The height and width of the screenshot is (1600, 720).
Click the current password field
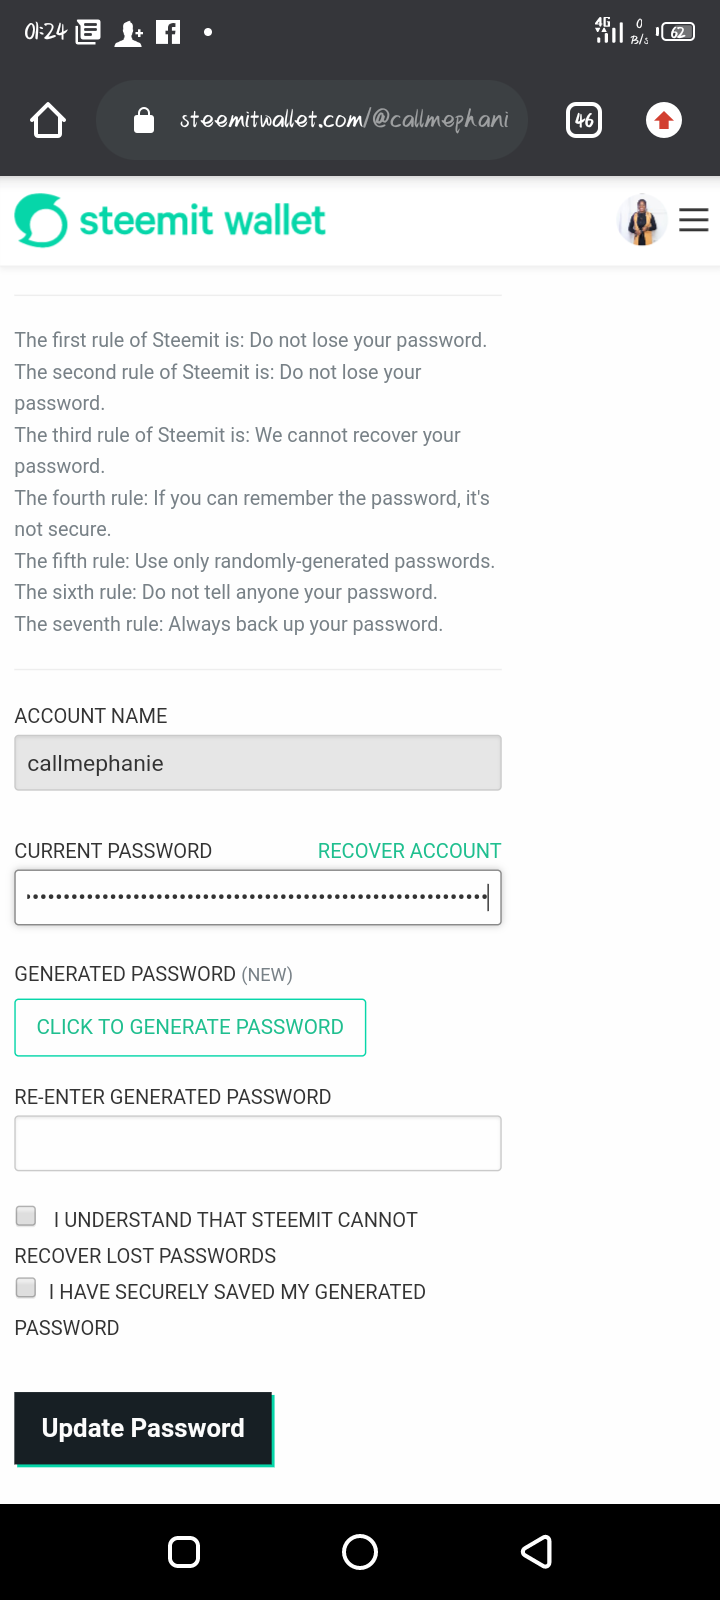(x=258, y=897)
